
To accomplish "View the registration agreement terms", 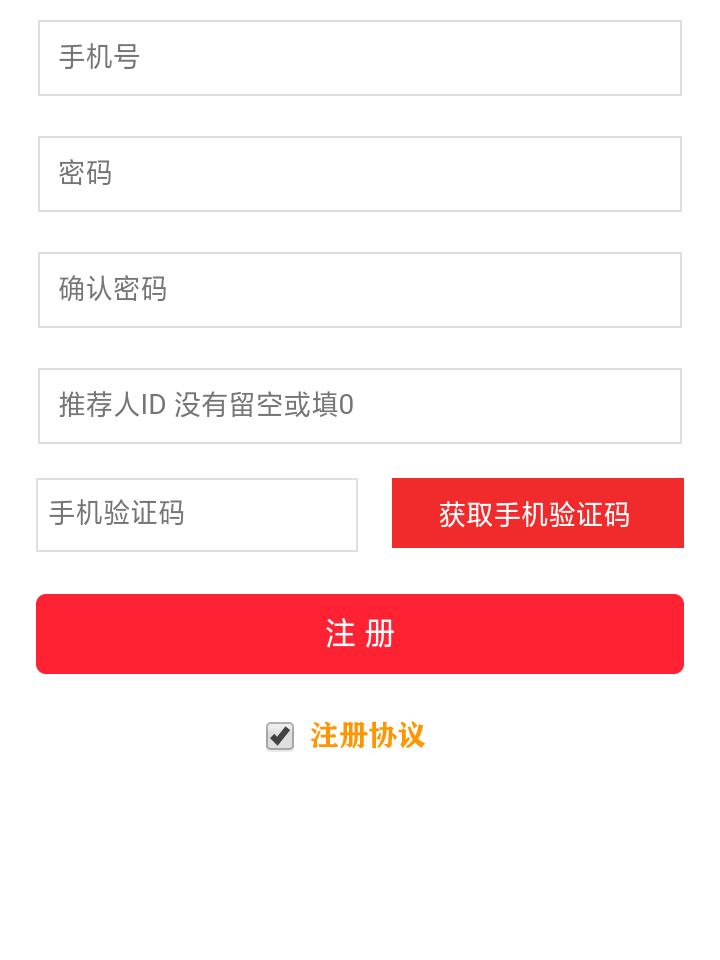I will [367, 736].
